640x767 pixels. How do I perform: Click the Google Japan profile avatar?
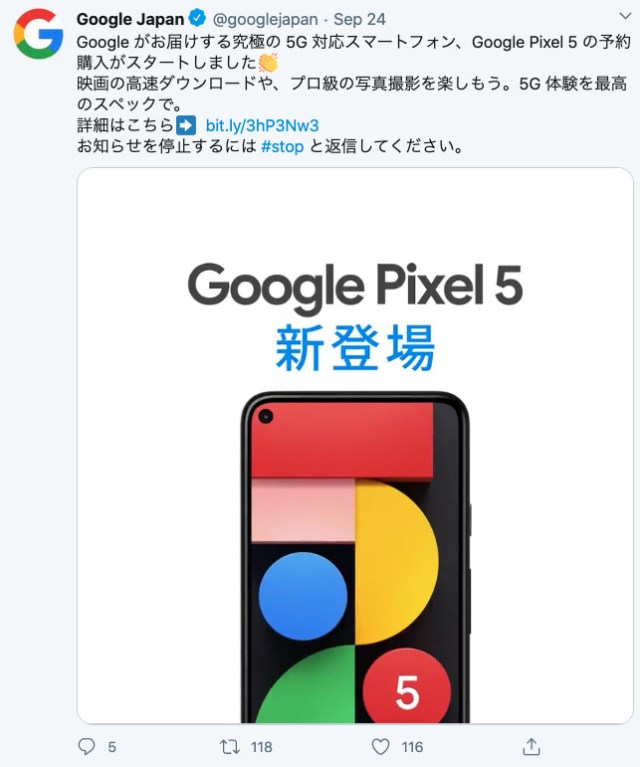(38, 34)
